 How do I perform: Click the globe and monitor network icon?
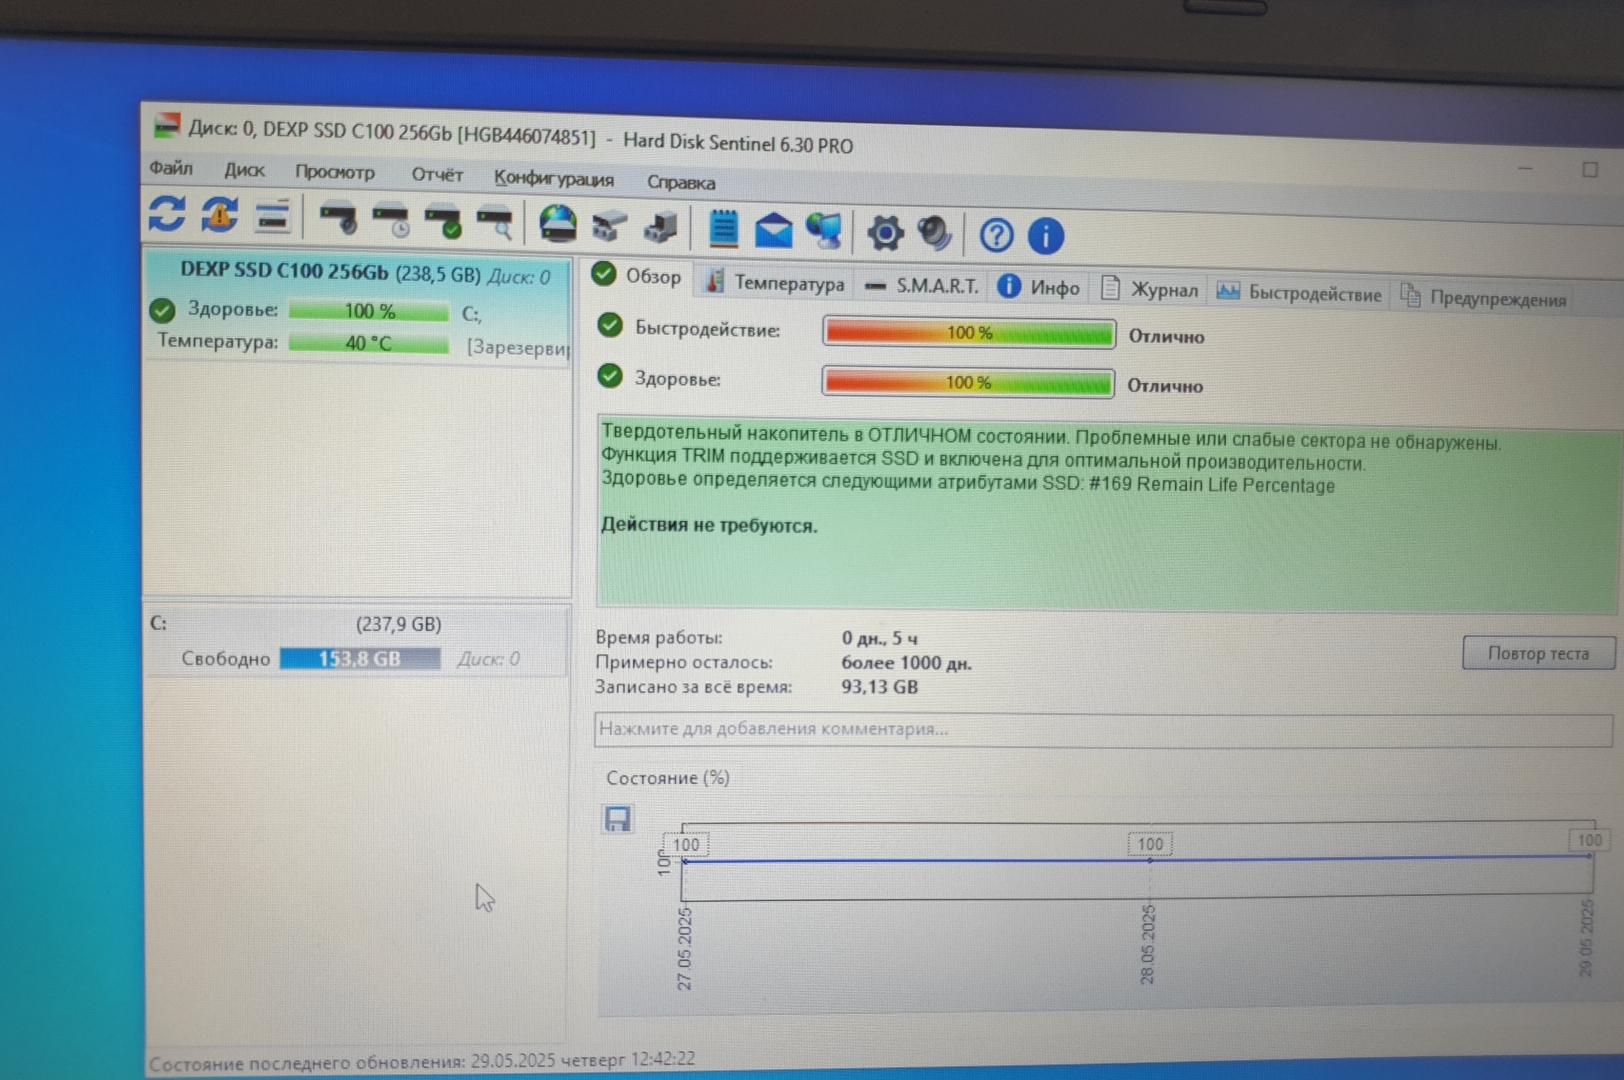pyautogui.click(x=825, y=231)
